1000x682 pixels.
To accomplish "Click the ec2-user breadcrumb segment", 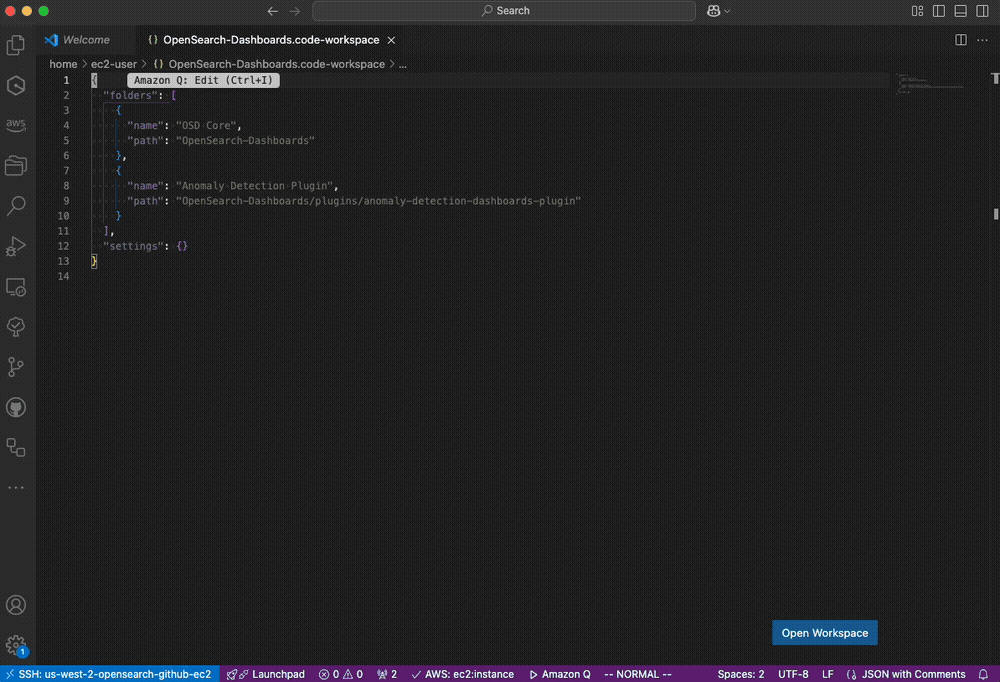I will 114,64.
